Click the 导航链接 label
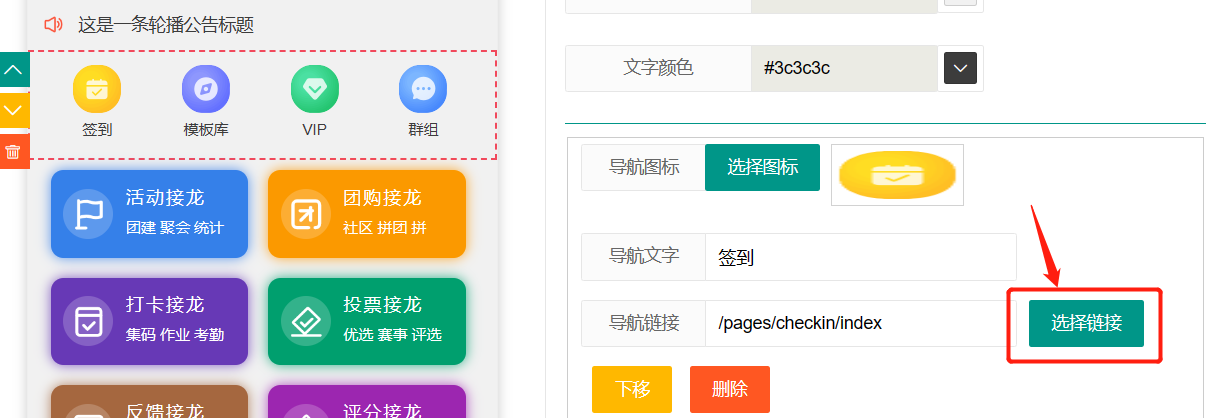 pos(644,323)
